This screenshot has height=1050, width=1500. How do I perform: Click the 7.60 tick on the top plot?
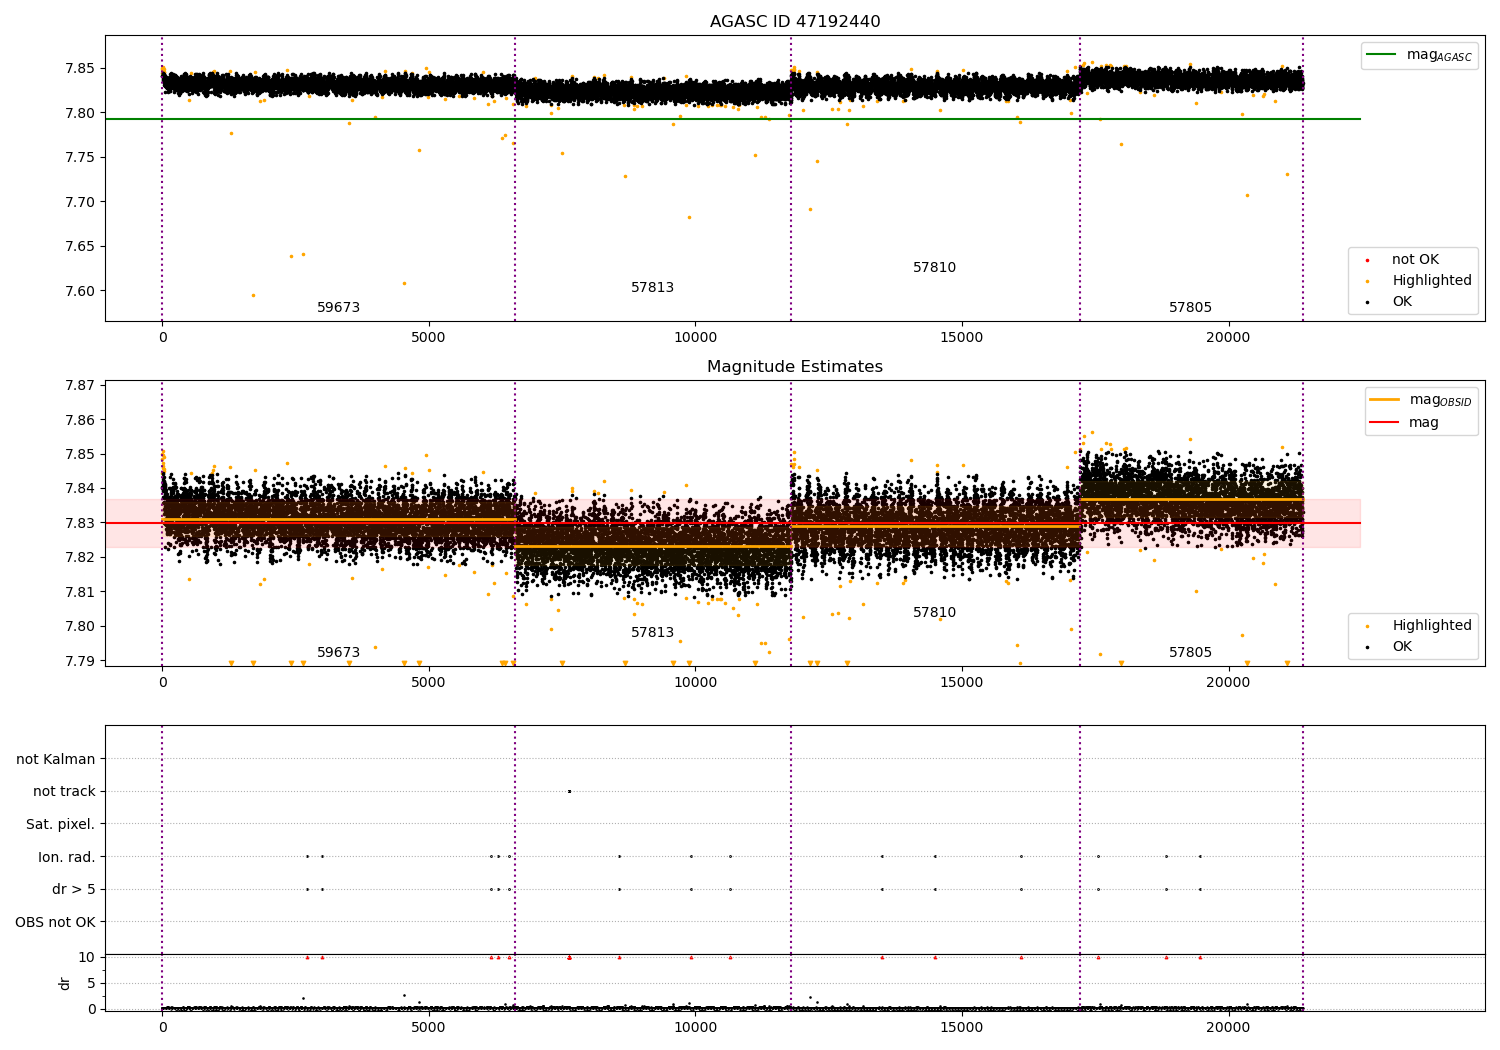click(80, 291)
